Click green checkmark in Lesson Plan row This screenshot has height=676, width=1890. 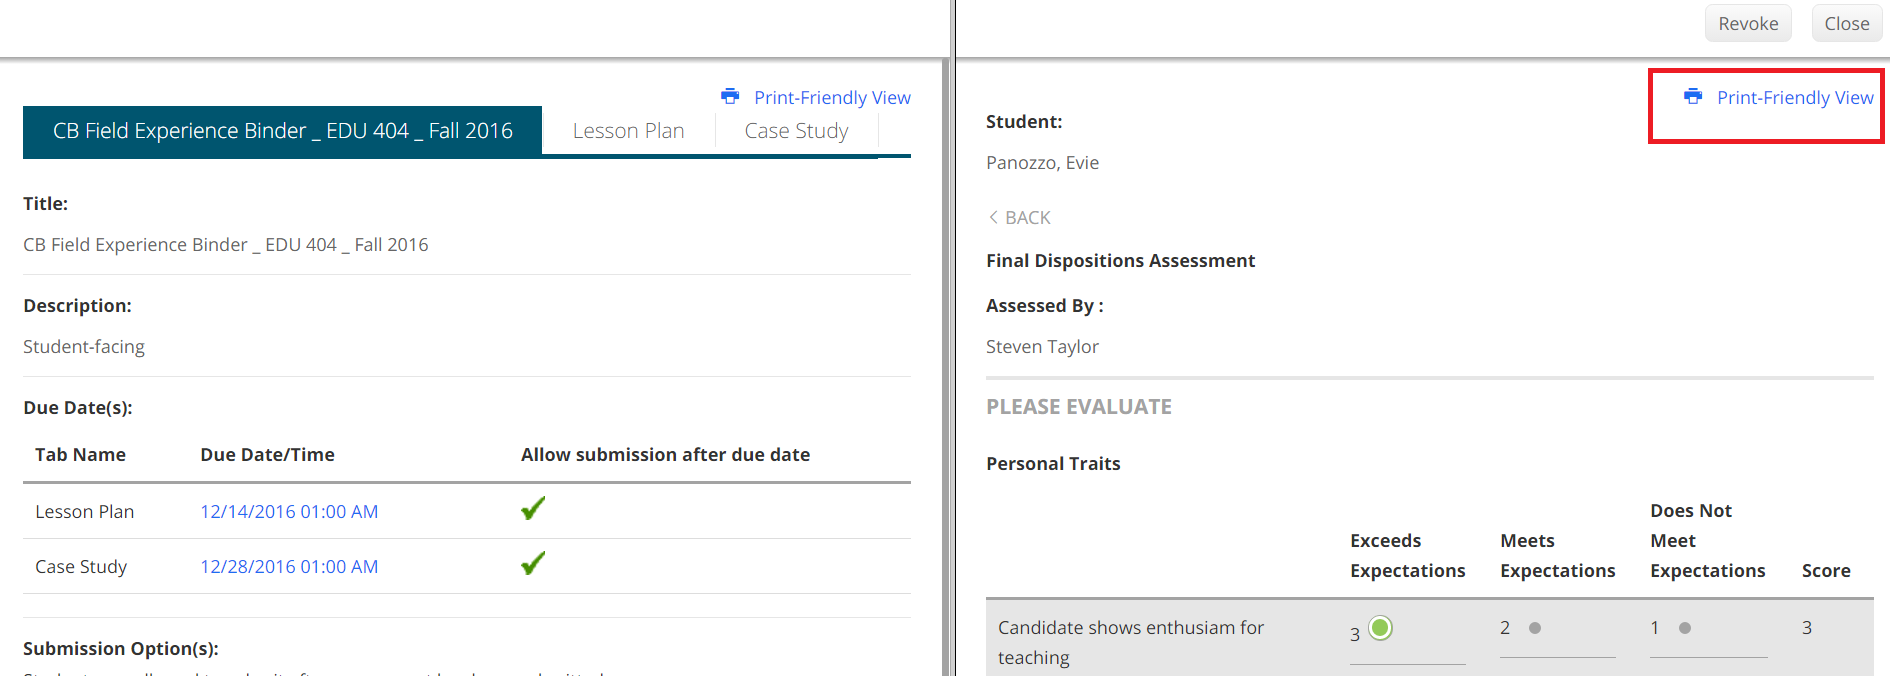tap(533, 509)
